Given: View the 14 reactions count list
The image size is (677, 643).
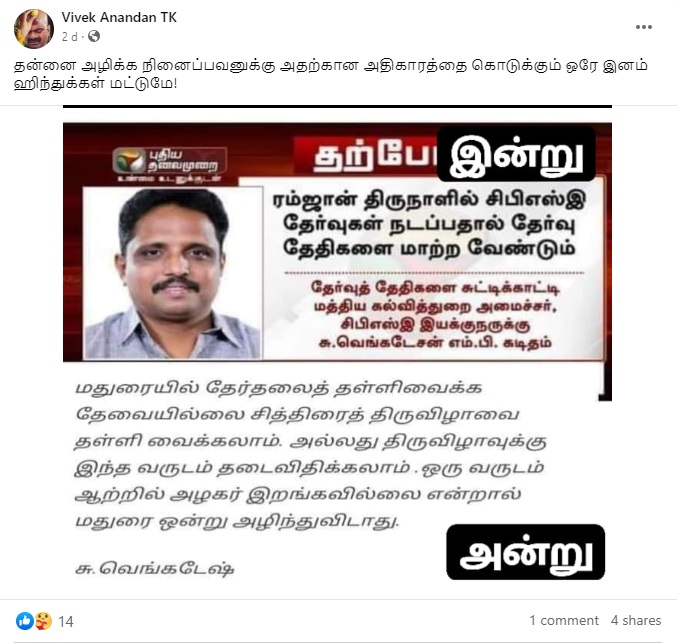Looking at the screenshot, I should (66, 622).
